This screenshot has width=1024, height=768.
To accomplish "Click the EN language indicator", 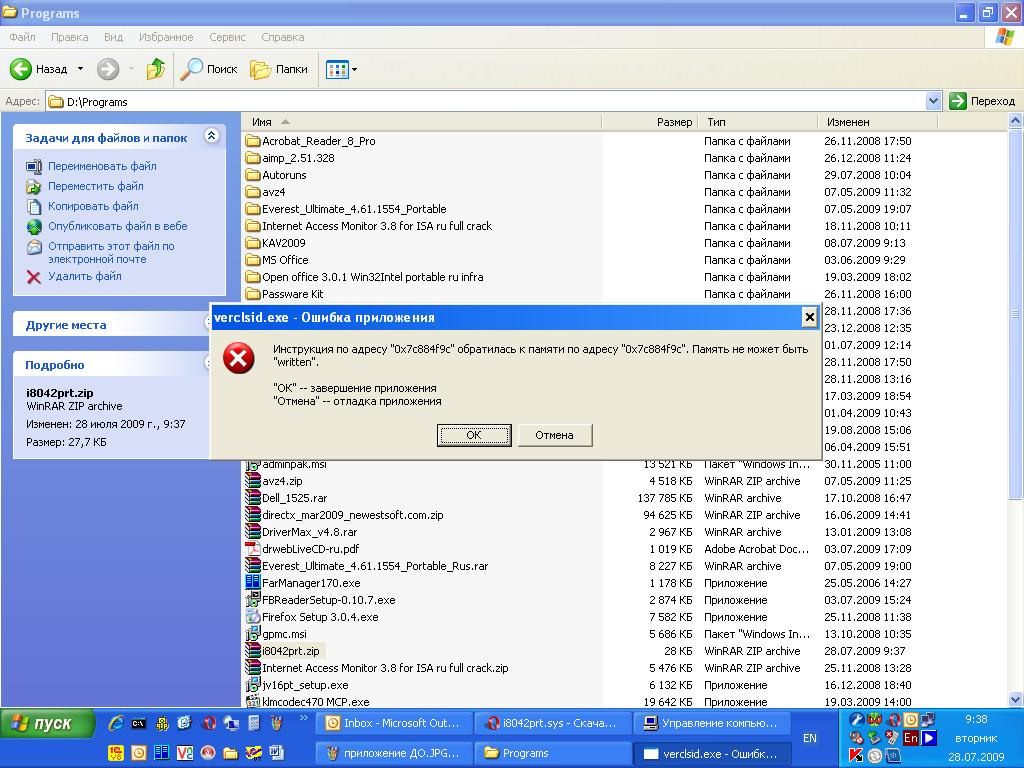I will [x=810, y=738].
